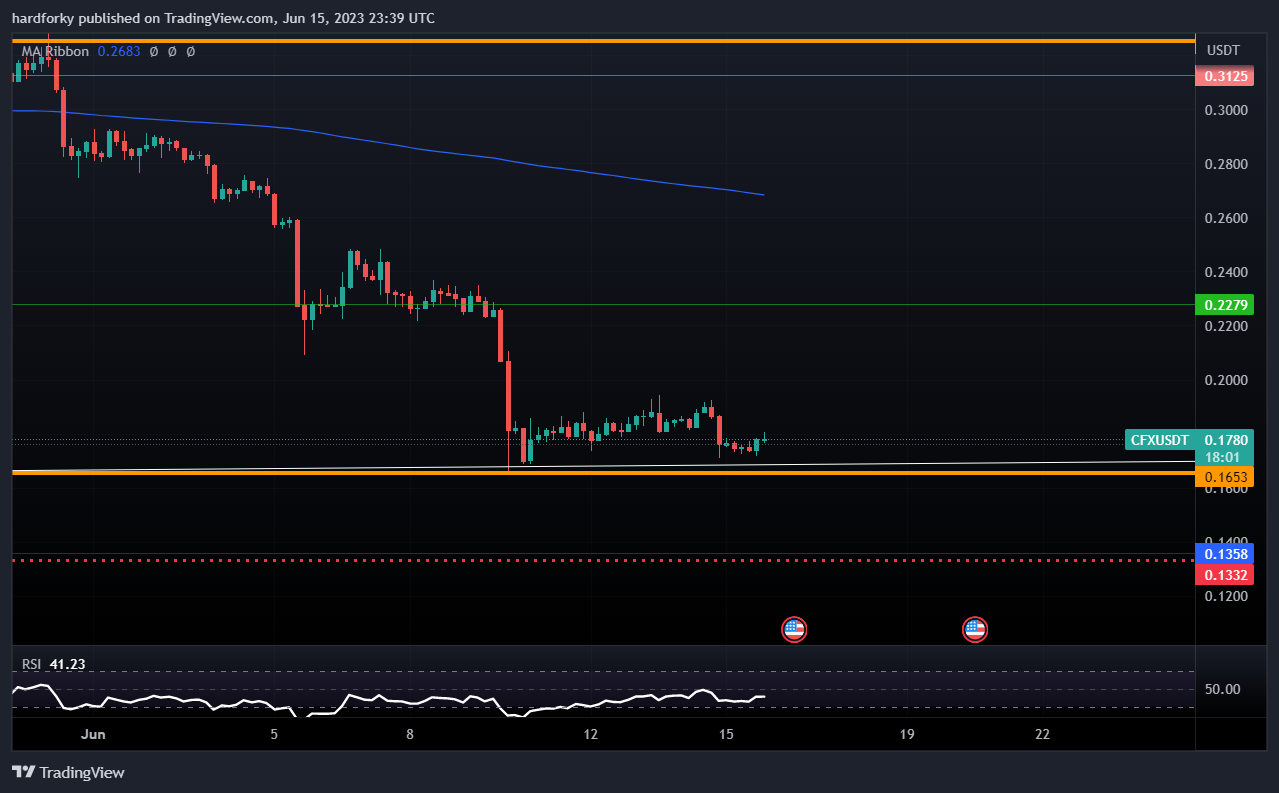
Task: Click the CFXUSDT 0.1780 current price label
Action: coord(1188,440)
